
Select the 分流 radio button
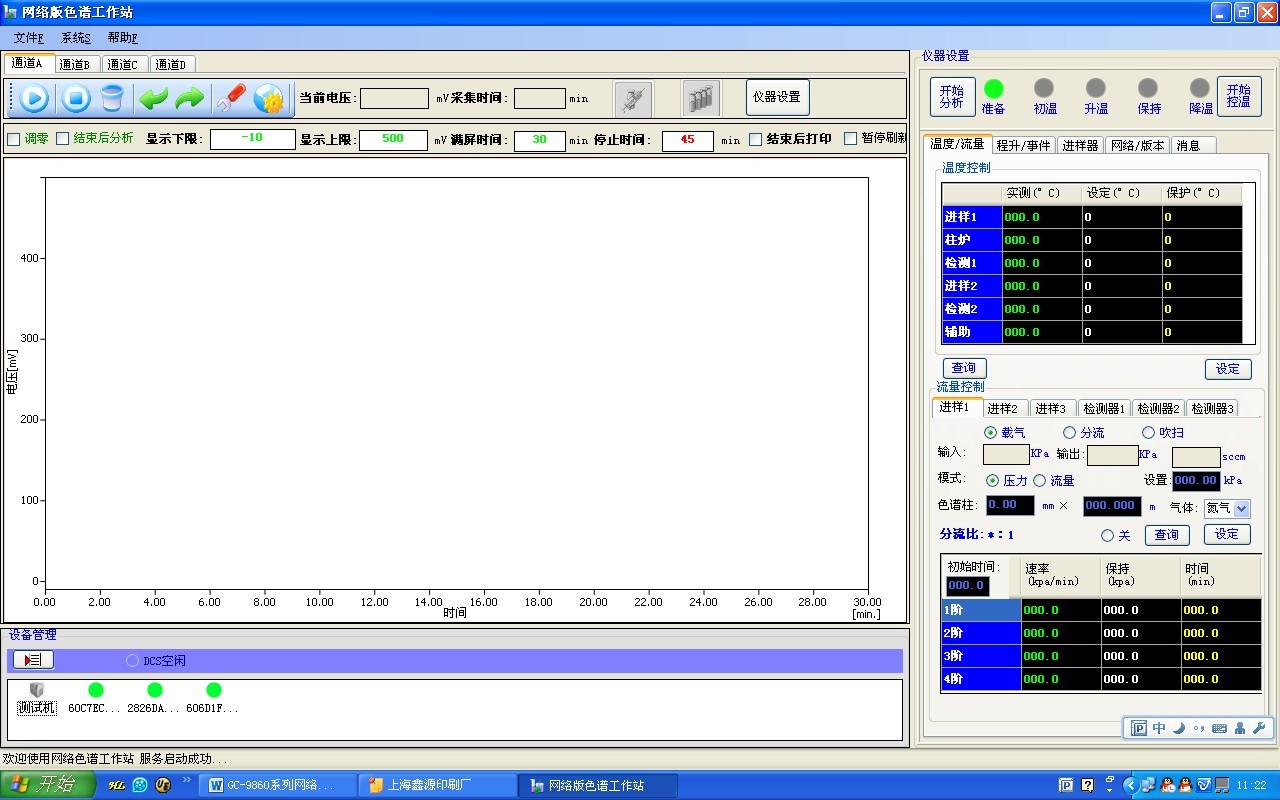[x=1069, y=433]
